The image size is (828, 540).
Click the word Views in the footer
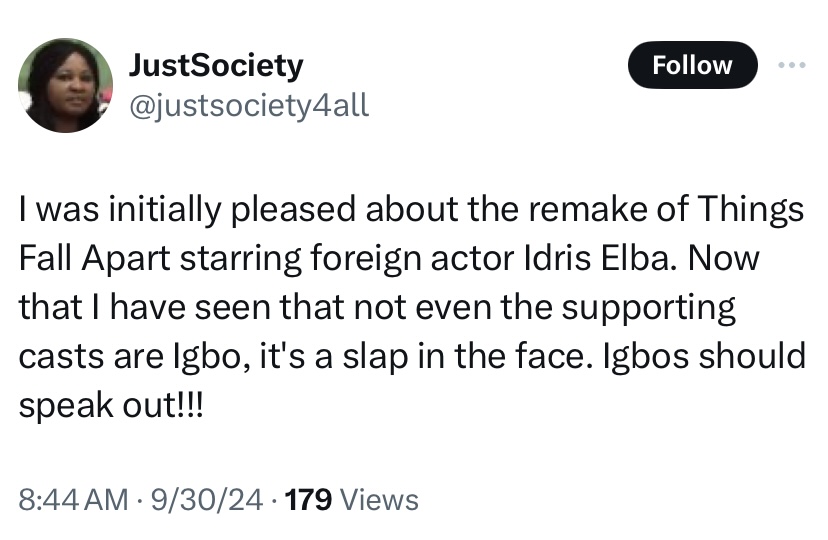pyautogui.click(x=379, y=499)
